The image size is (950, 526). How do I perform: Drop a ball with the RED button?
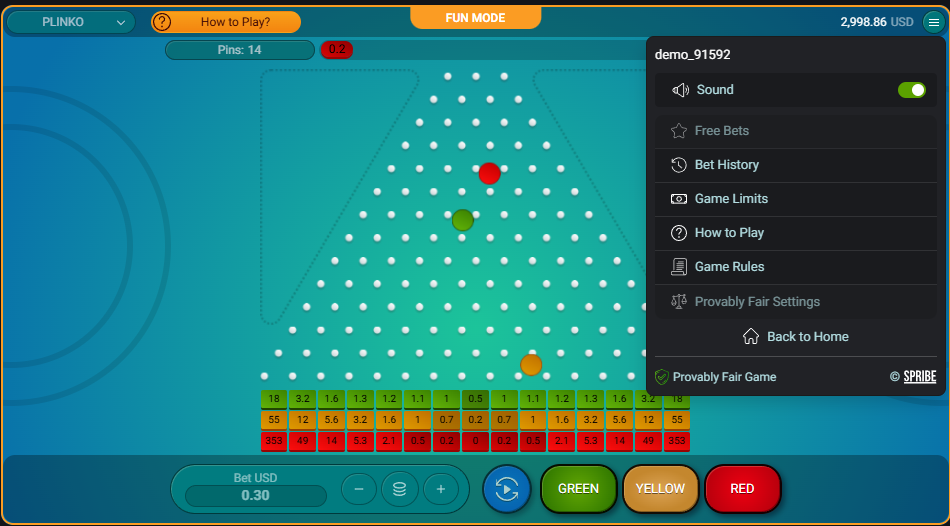[743, 489]
